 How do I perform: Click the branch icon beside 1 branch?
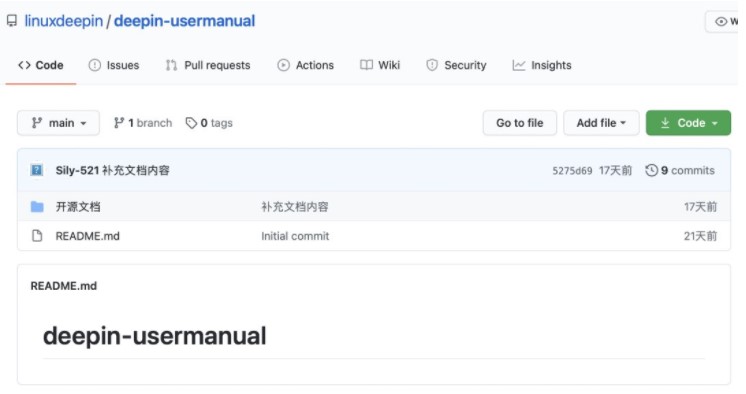click(x=119, y=123)
